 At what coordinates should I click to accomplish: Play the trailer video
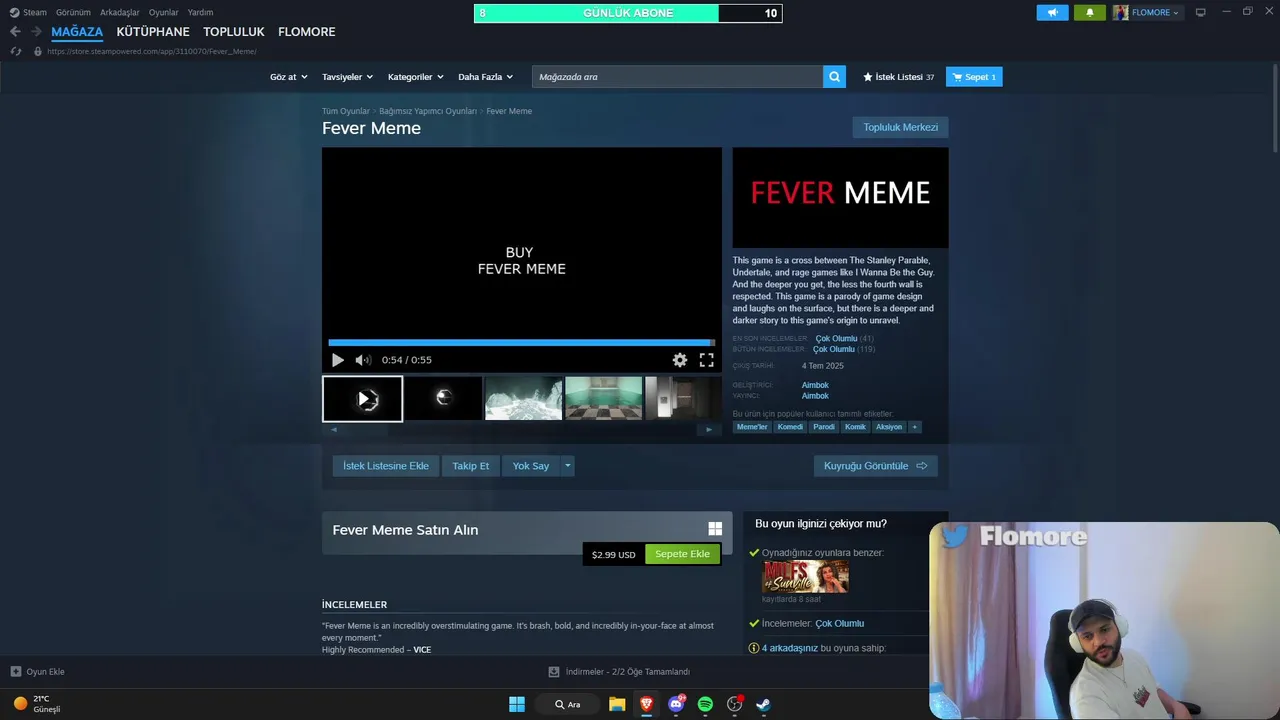(338, 360)
